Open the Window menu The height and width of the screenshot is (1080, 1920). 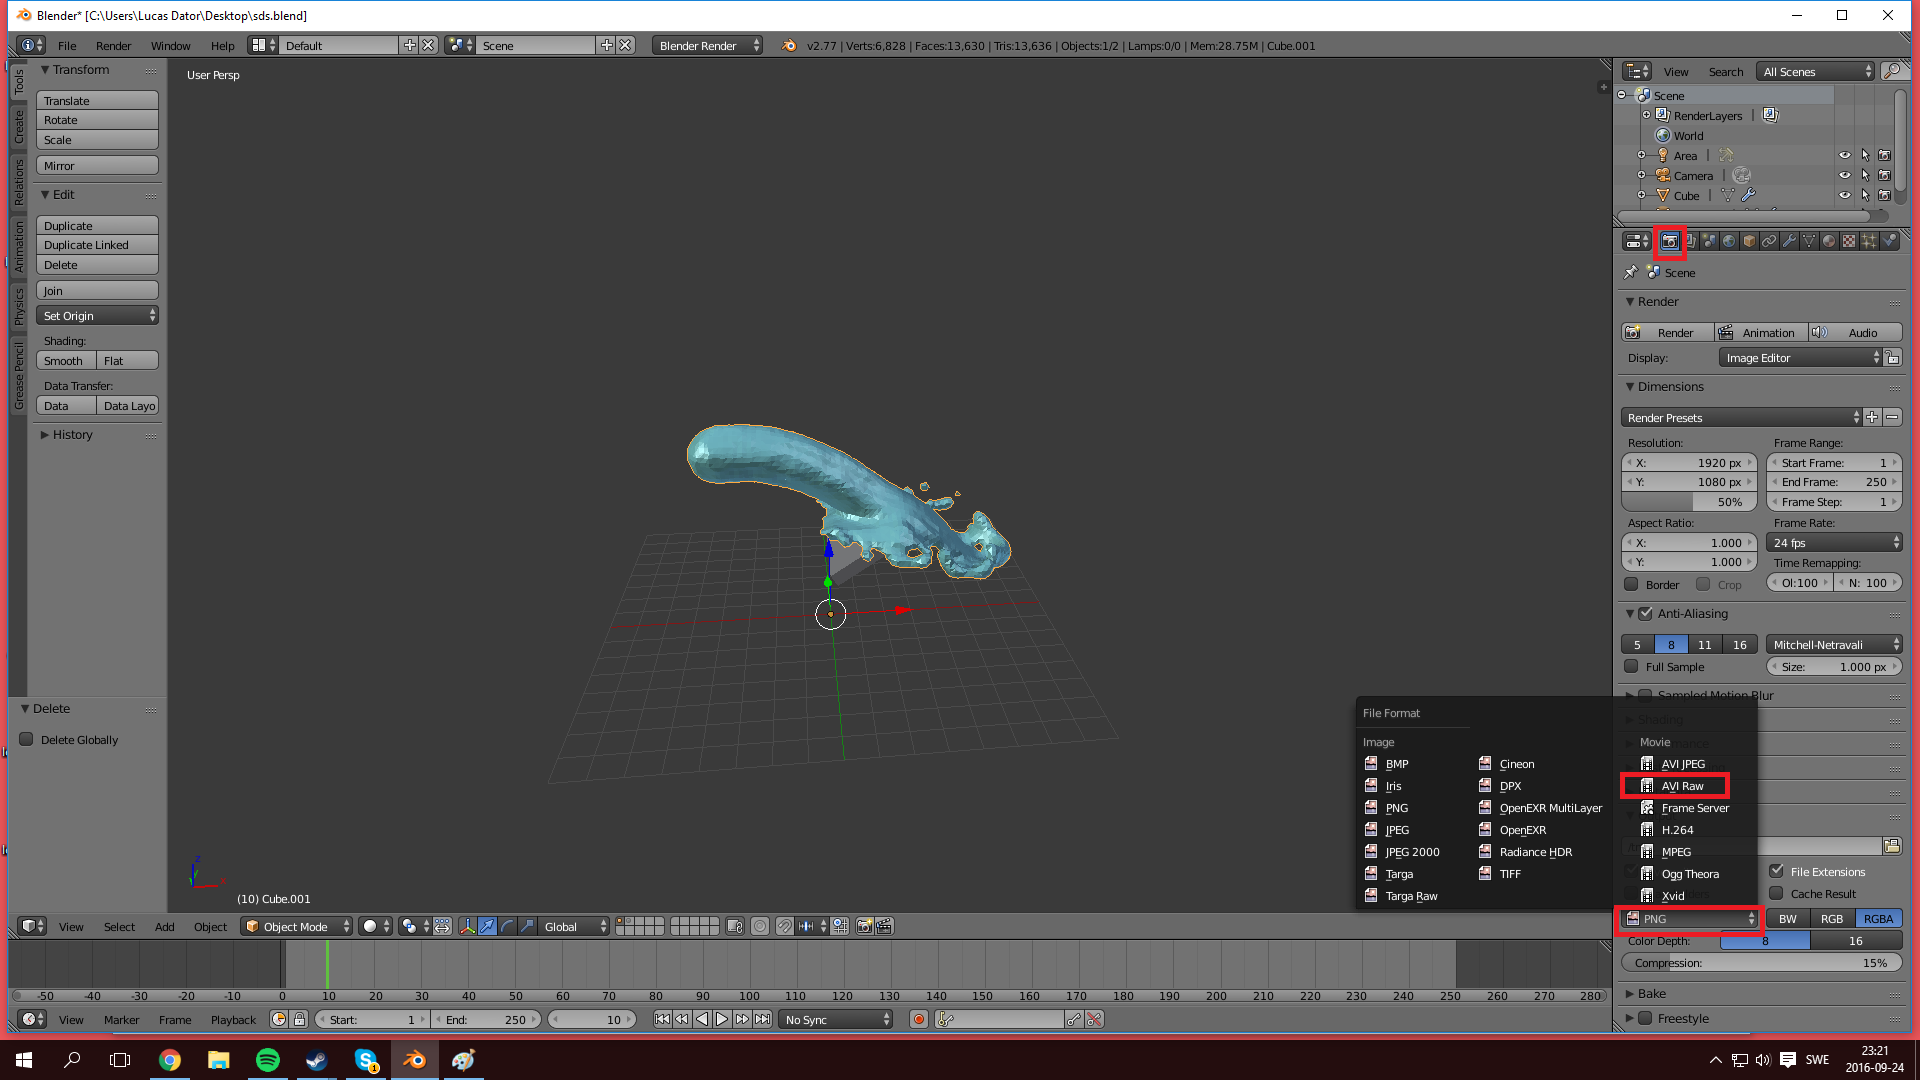tap(170, 46)
